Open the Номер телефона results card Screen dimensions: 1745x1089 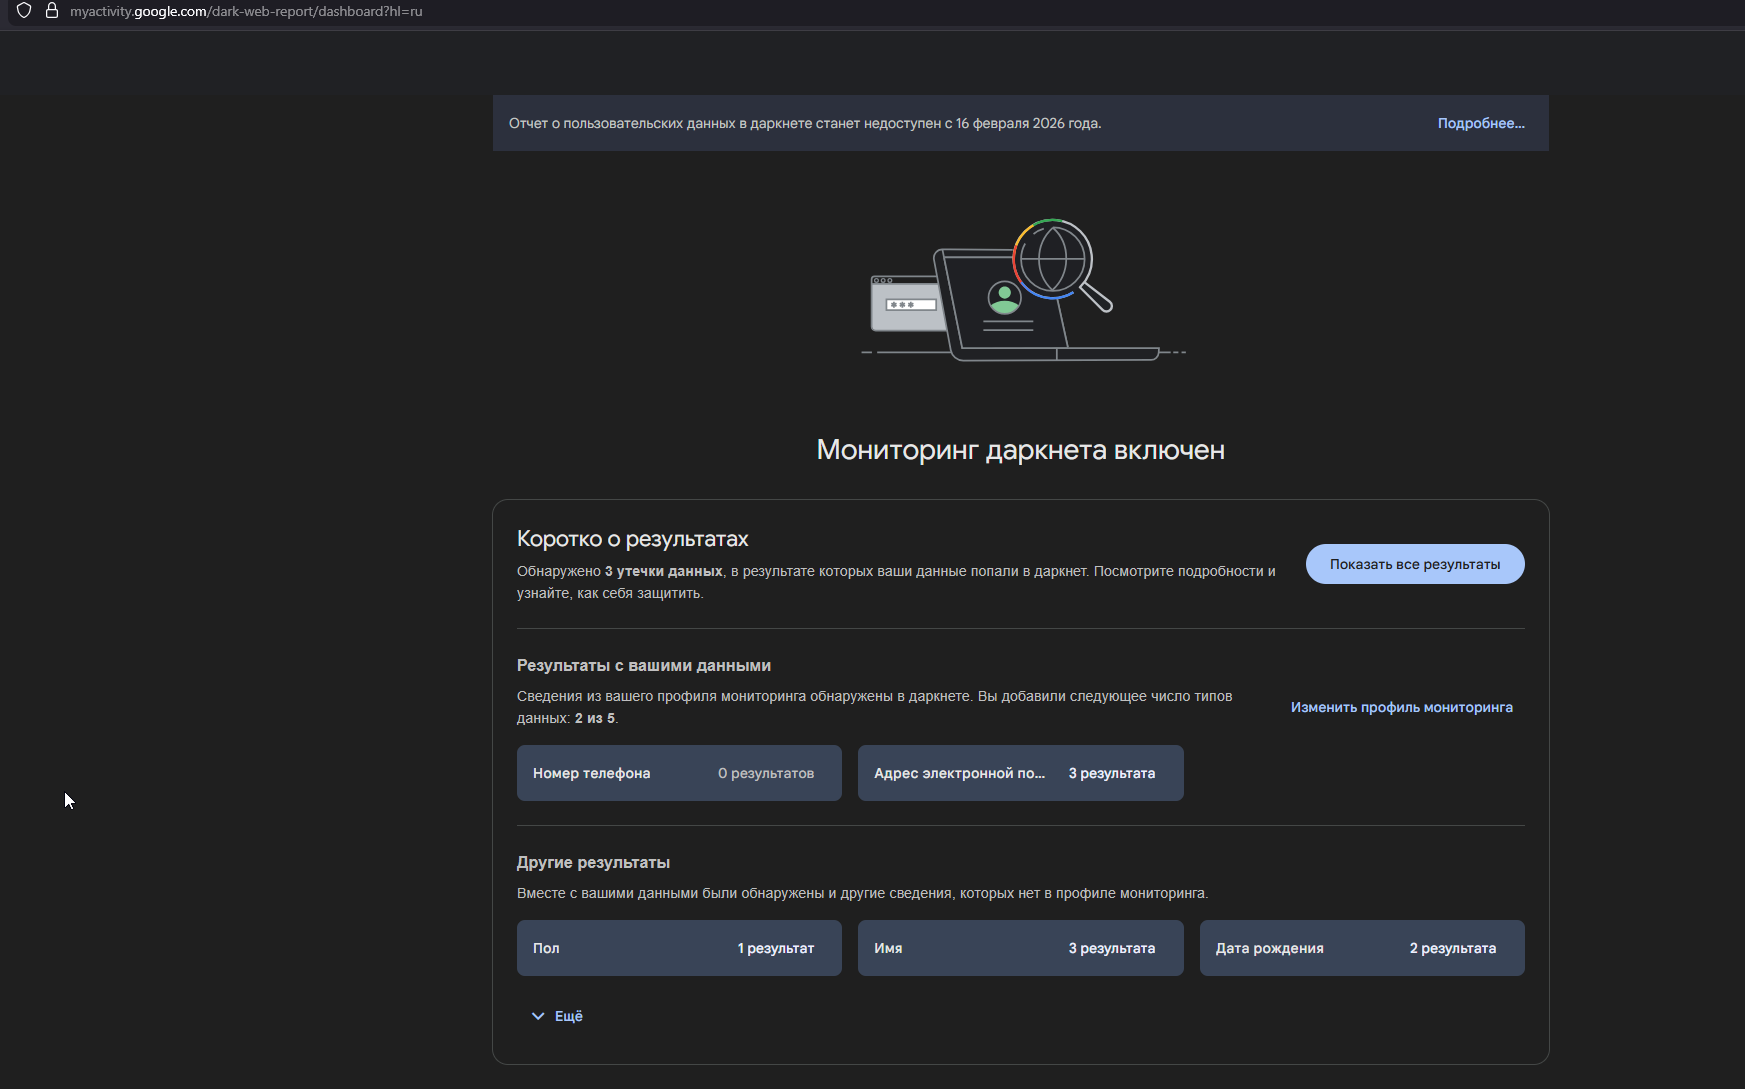[679, 773]
